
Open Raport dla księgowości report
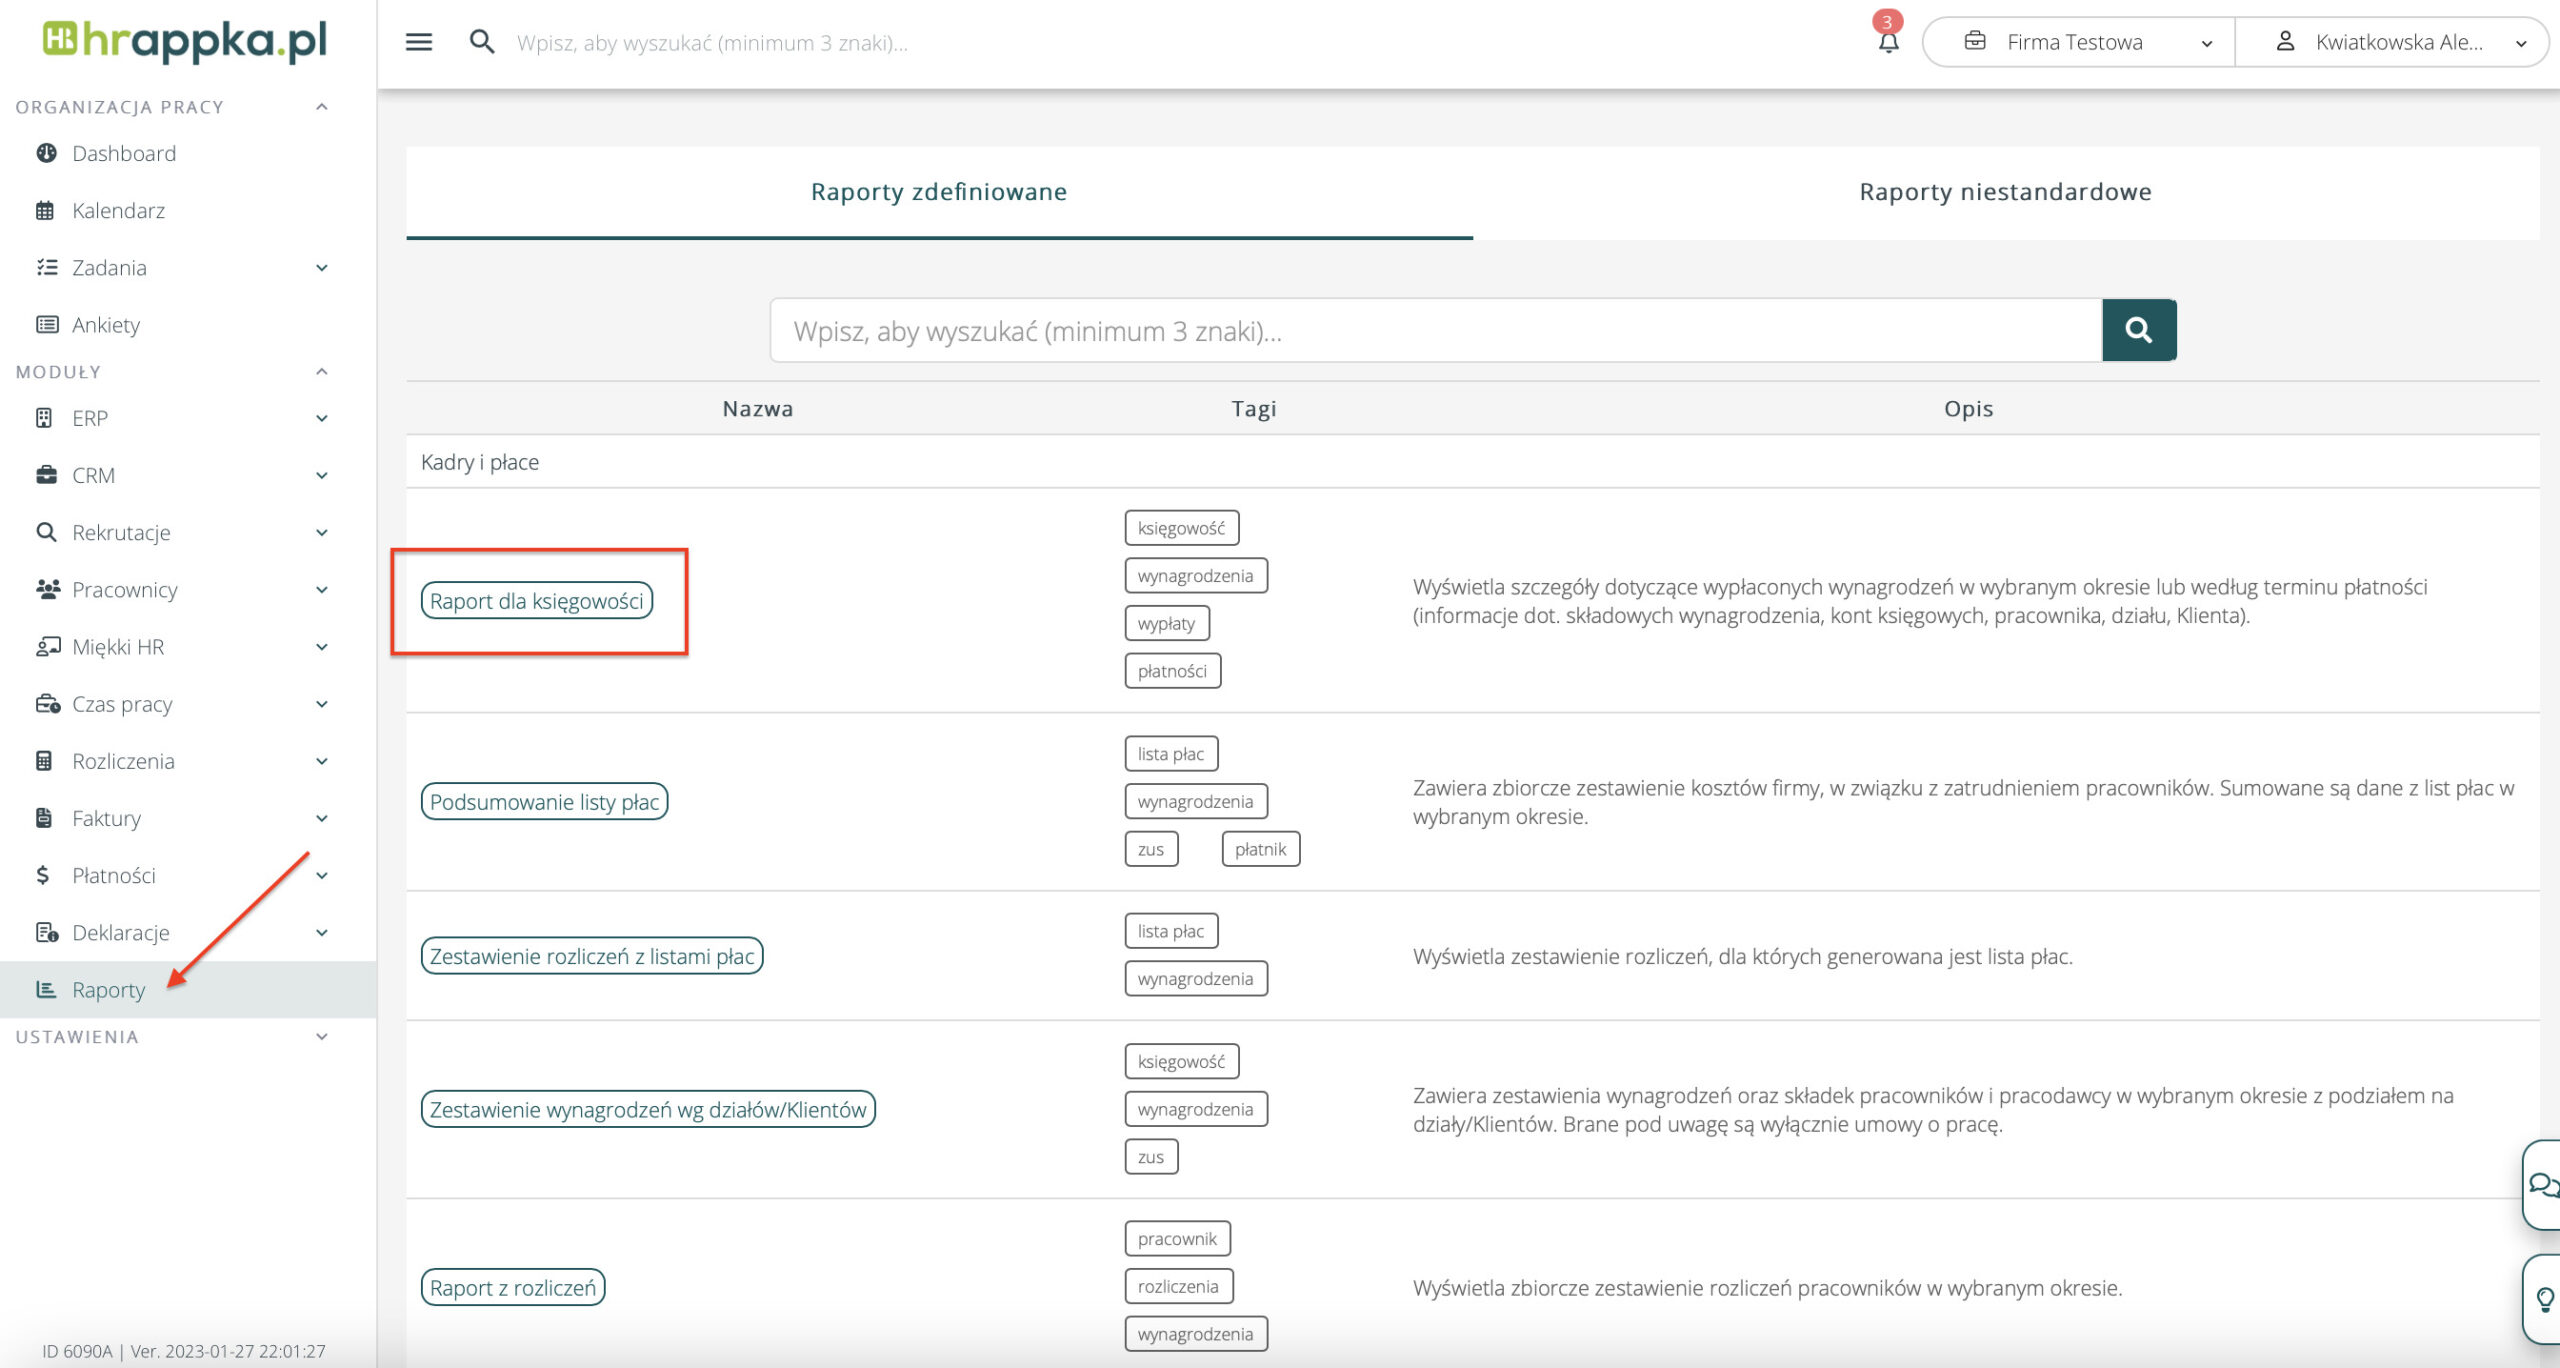coord(536,601)
